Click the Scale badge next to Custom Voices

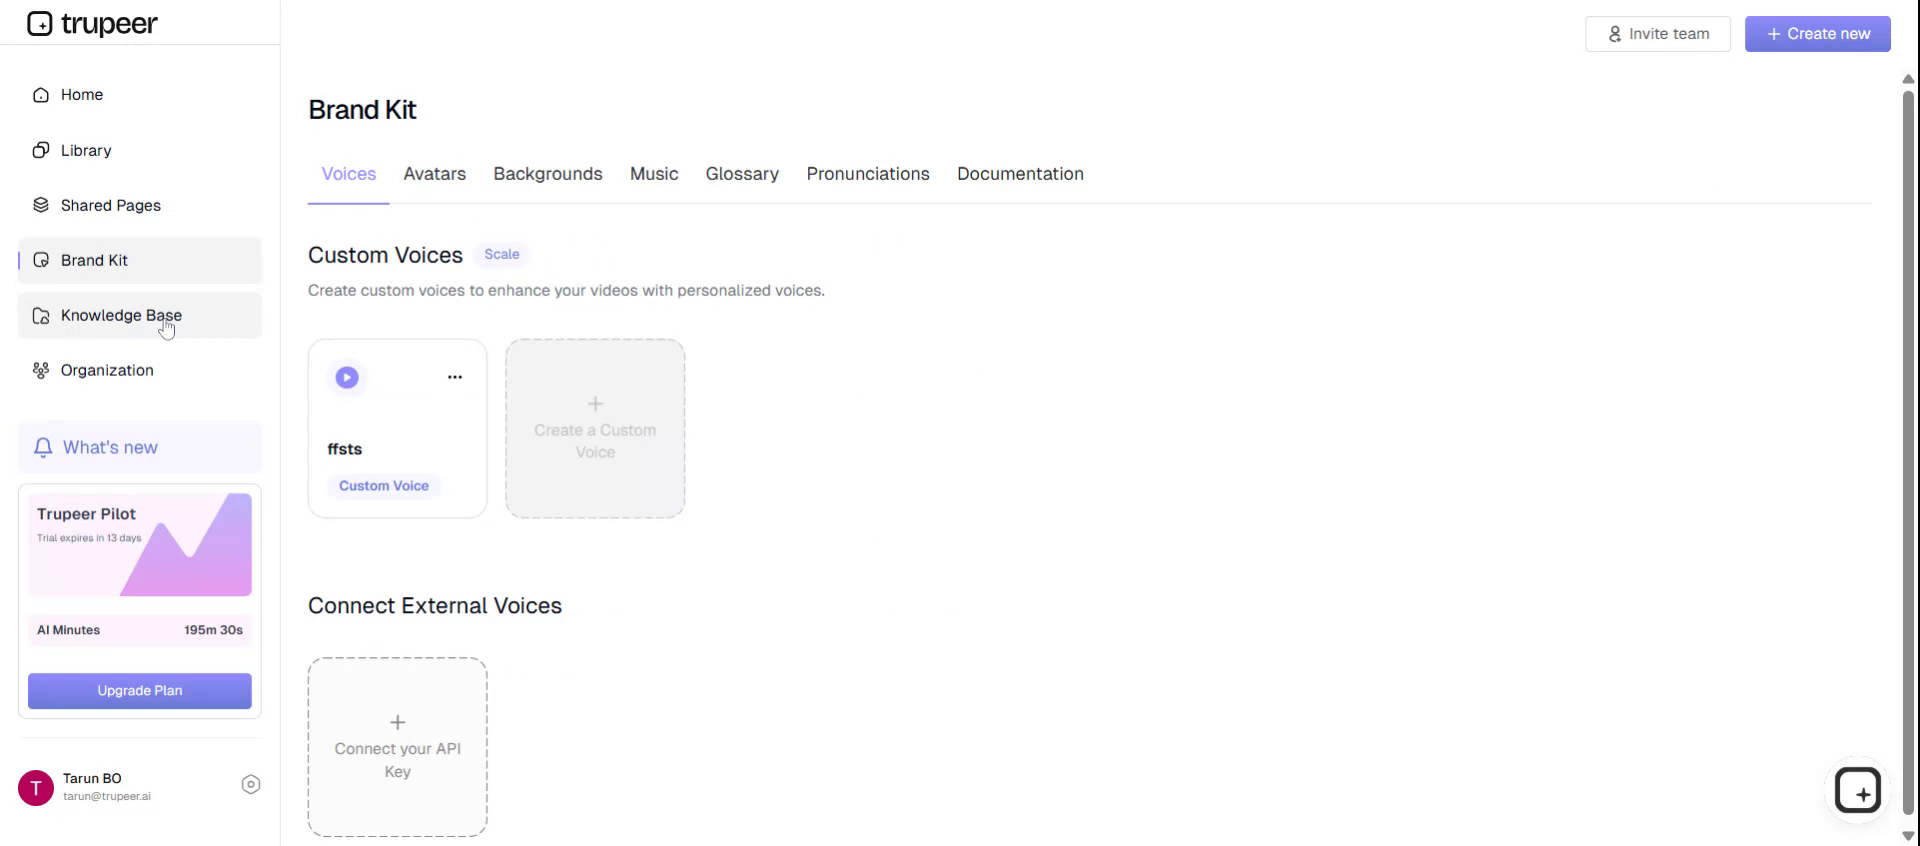coord(502,255)
